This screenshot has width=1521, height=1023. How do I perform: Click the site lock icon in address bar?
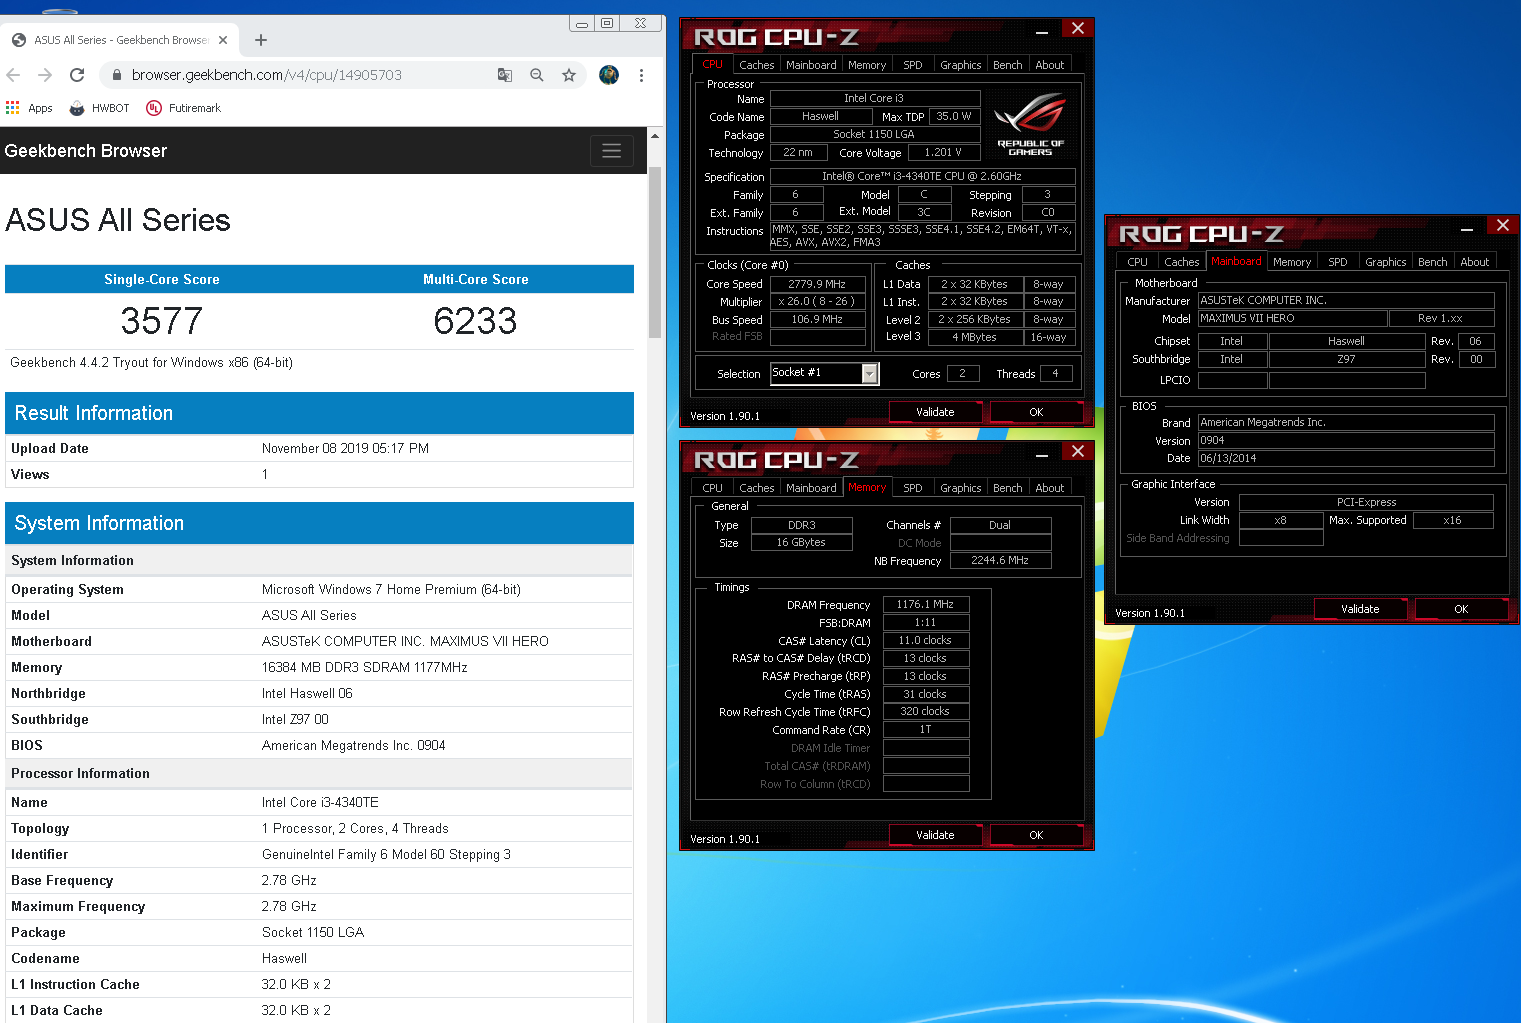(117, 75)
